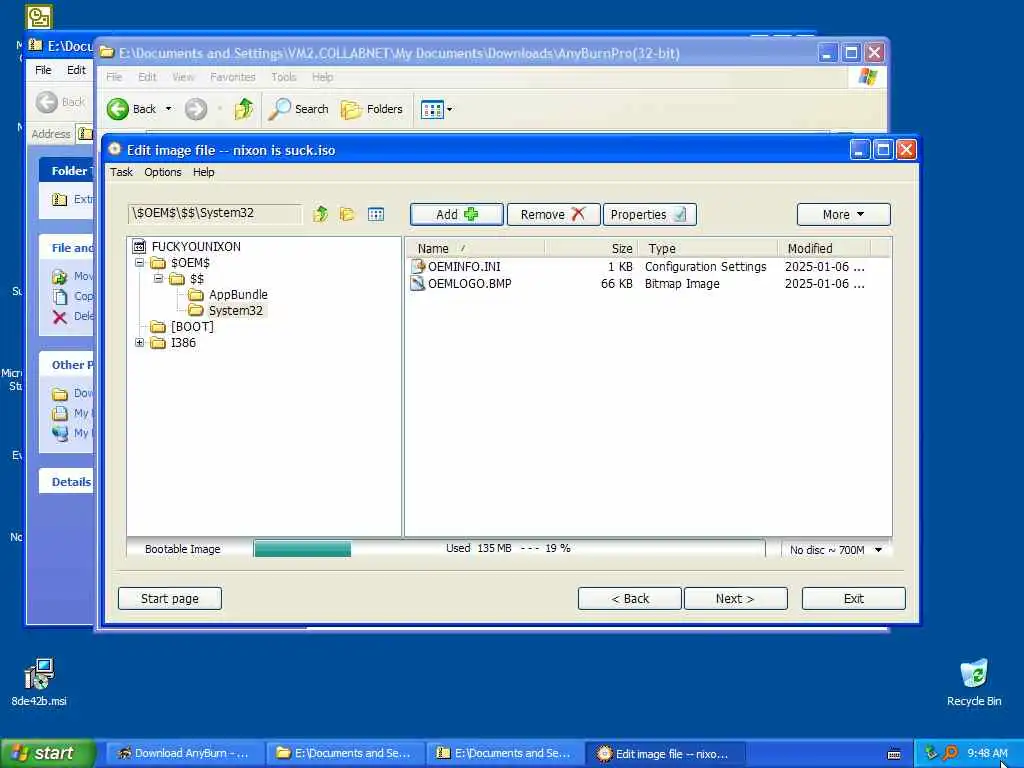Open the Task menu
Viewport: 1024px width, 768px height.
(121, 172)
